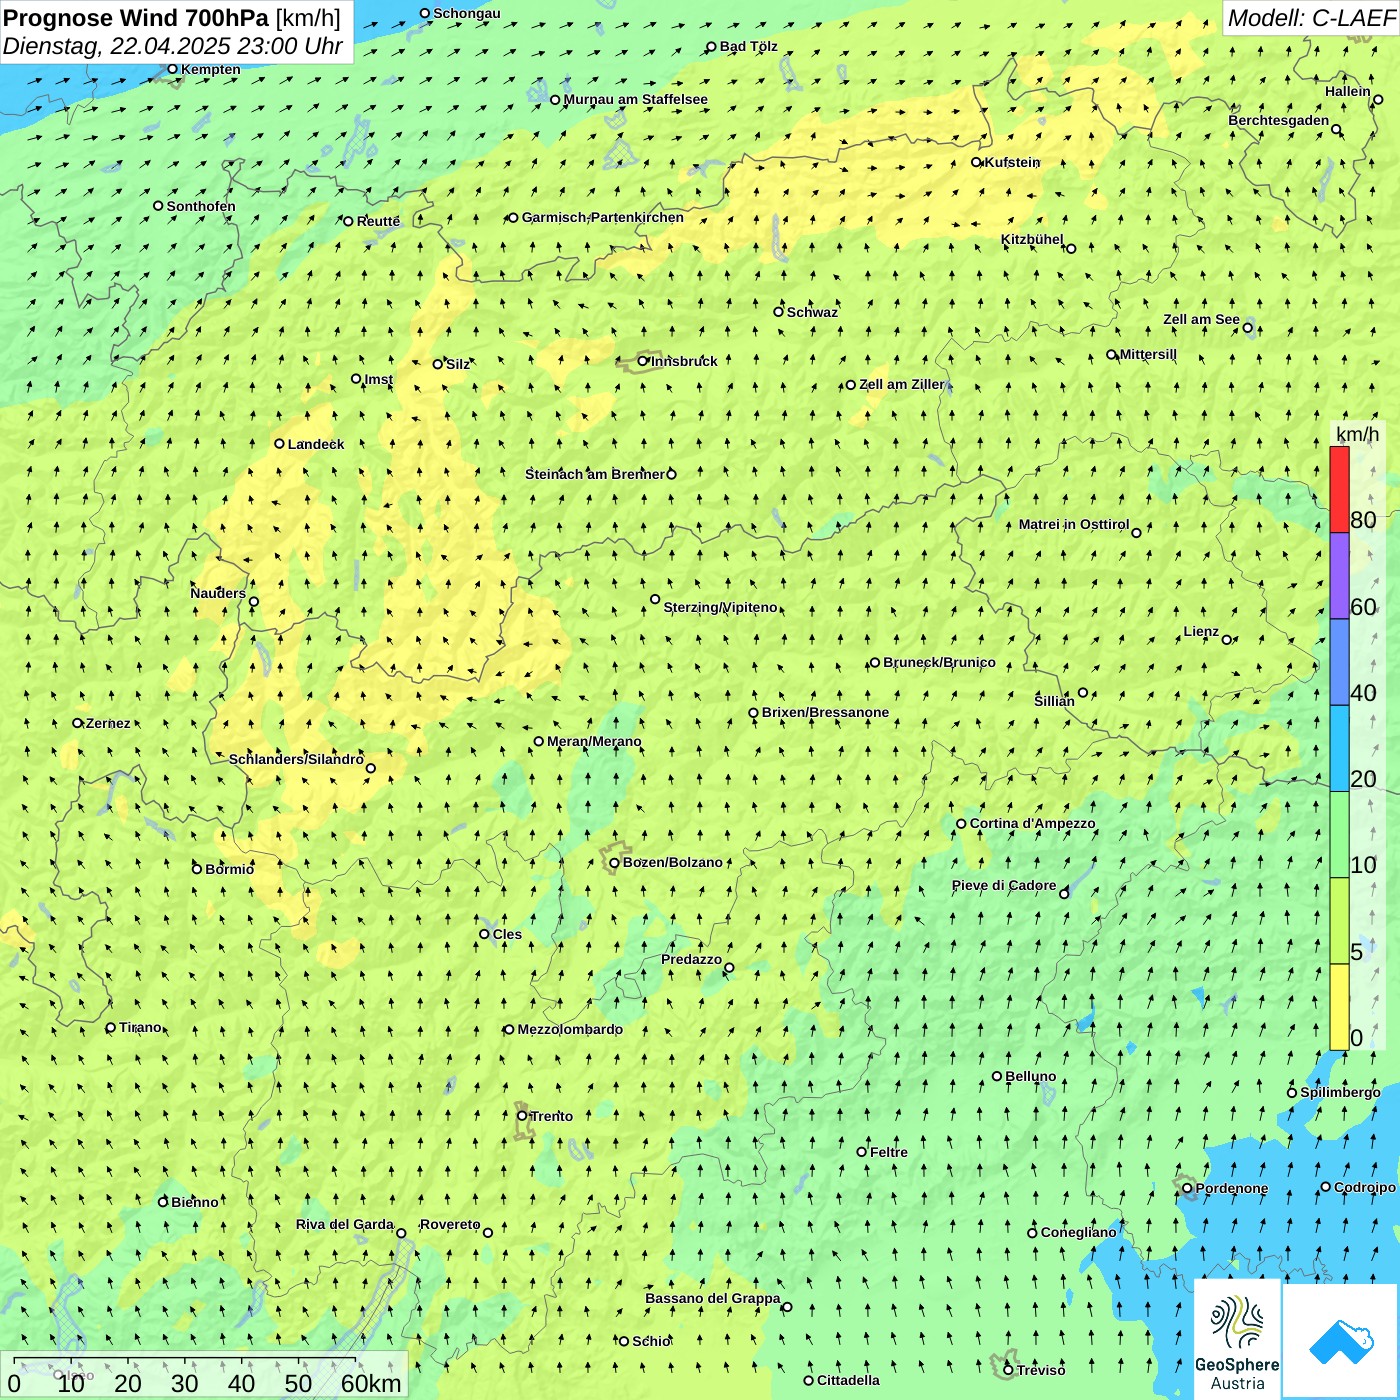Select the Tirano location marker circle

111,1027
